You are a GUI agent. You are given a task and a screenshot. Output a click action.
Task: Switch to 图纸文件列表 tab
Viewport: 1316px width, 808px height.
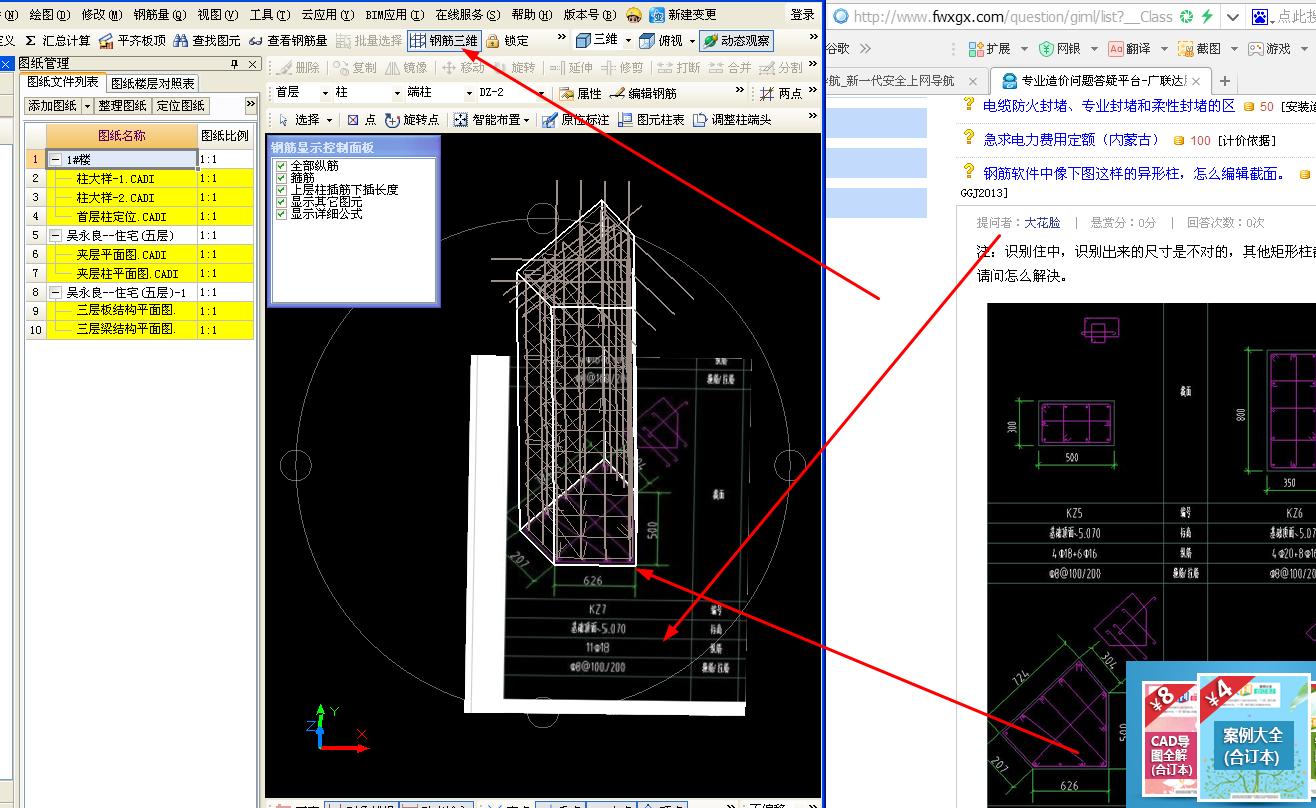click(x=62, y=83)
